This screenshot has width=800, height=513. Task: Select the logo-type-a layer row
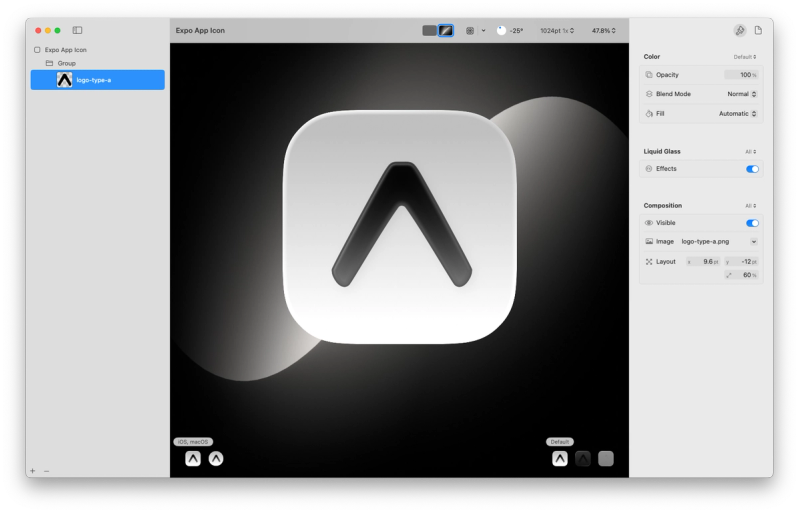[97, 80]
